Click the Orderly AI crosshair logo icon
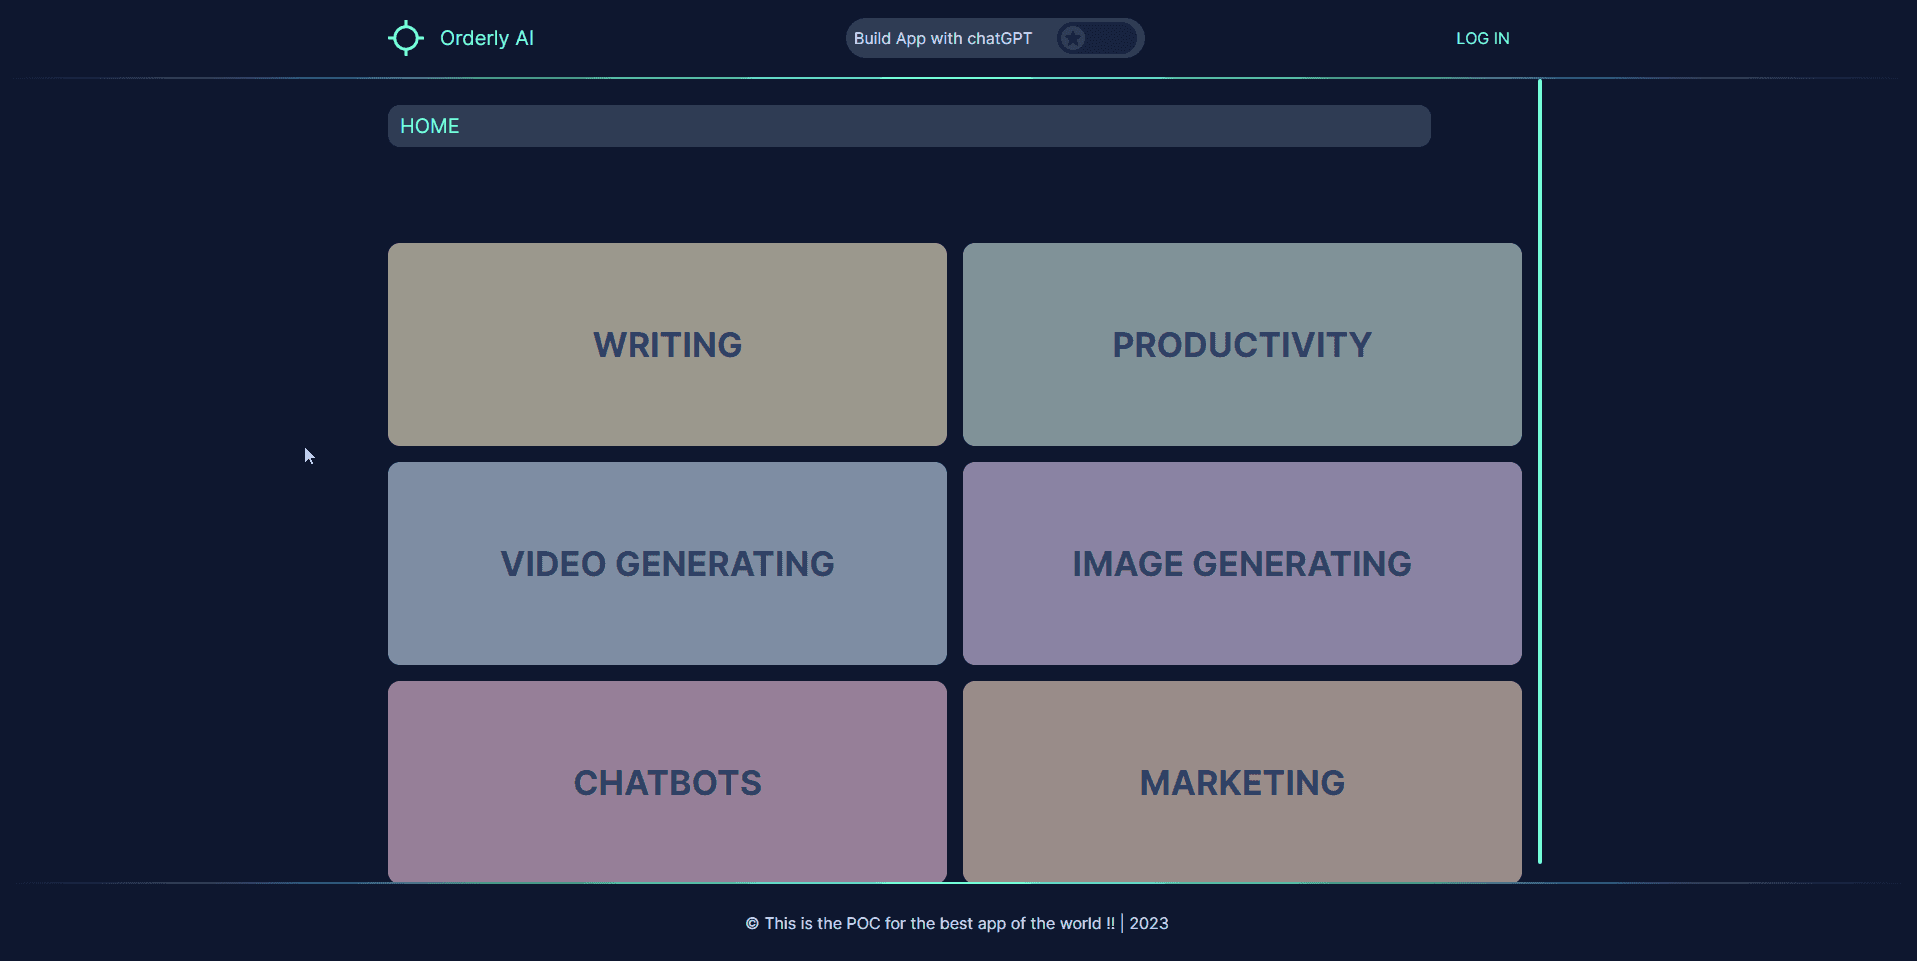The image size is (1917, 961). click(406, 38)
